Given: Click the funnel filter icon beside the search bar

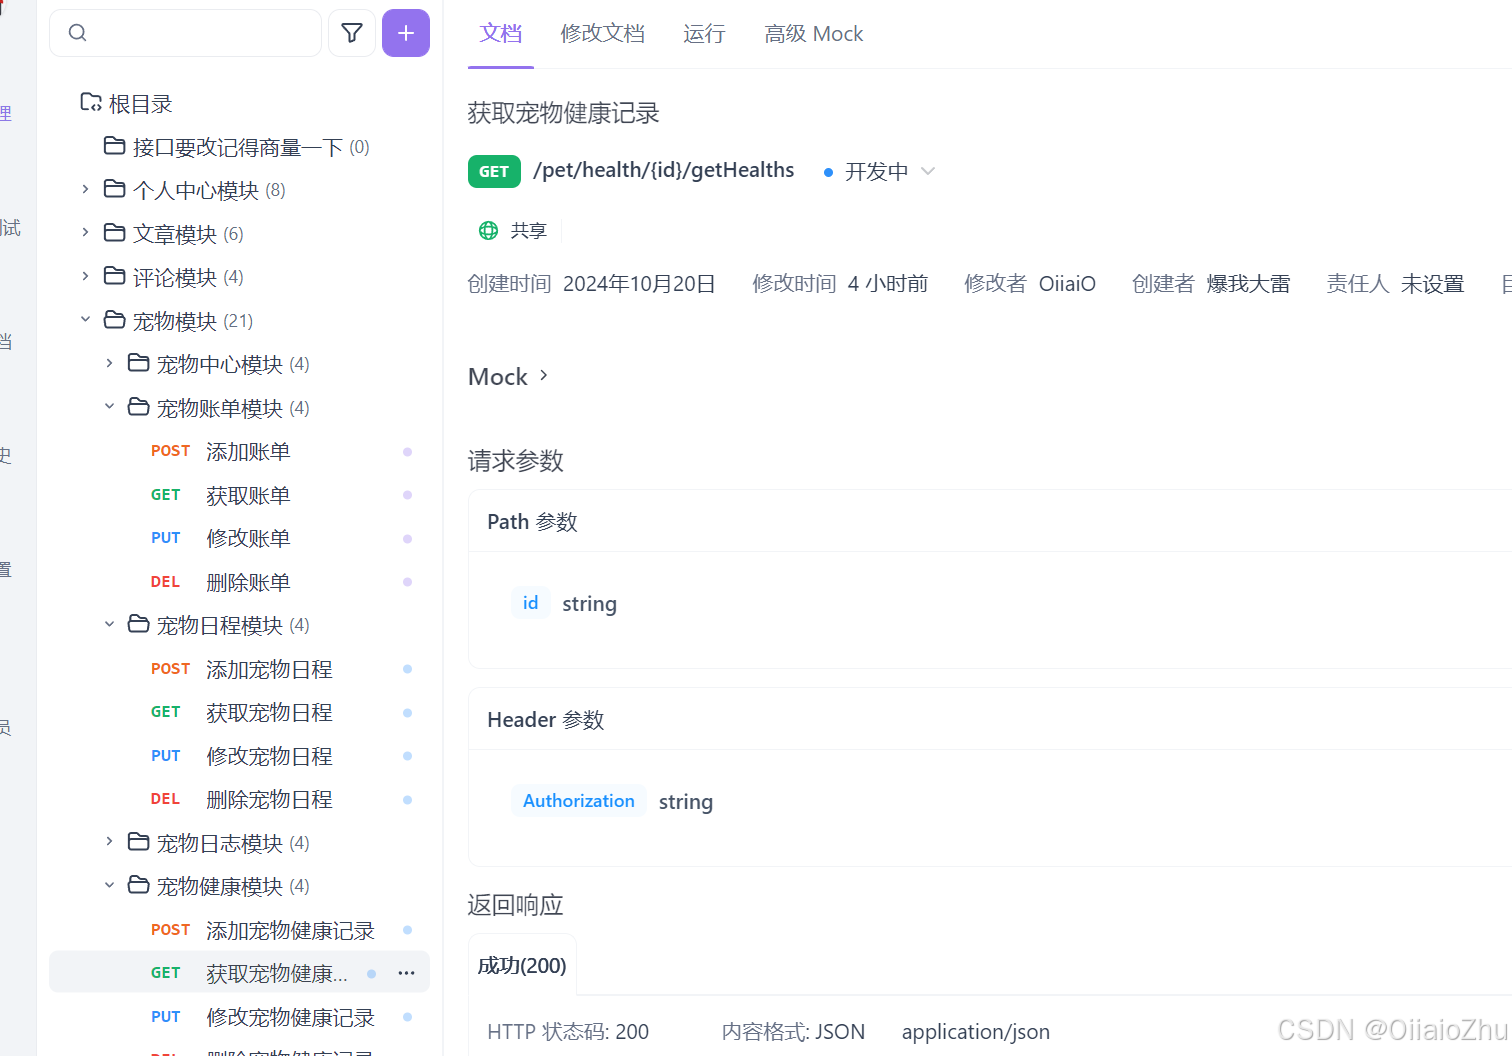Looking at the screenshot, I should click(351, 32).
